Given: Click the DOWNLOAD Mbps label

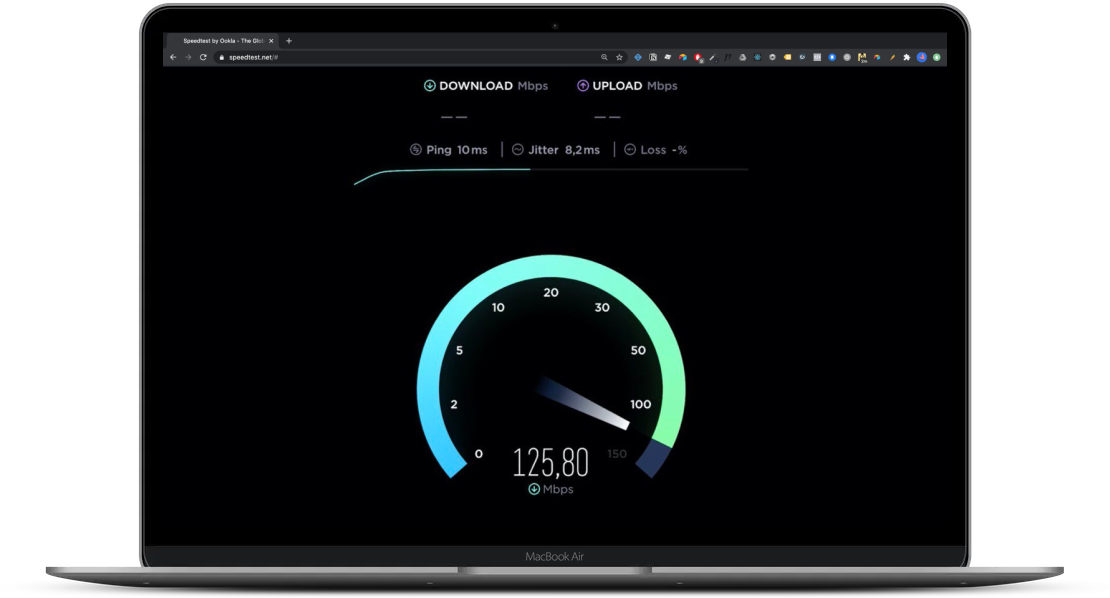Looking at the screenshot, I should point(493,86).
